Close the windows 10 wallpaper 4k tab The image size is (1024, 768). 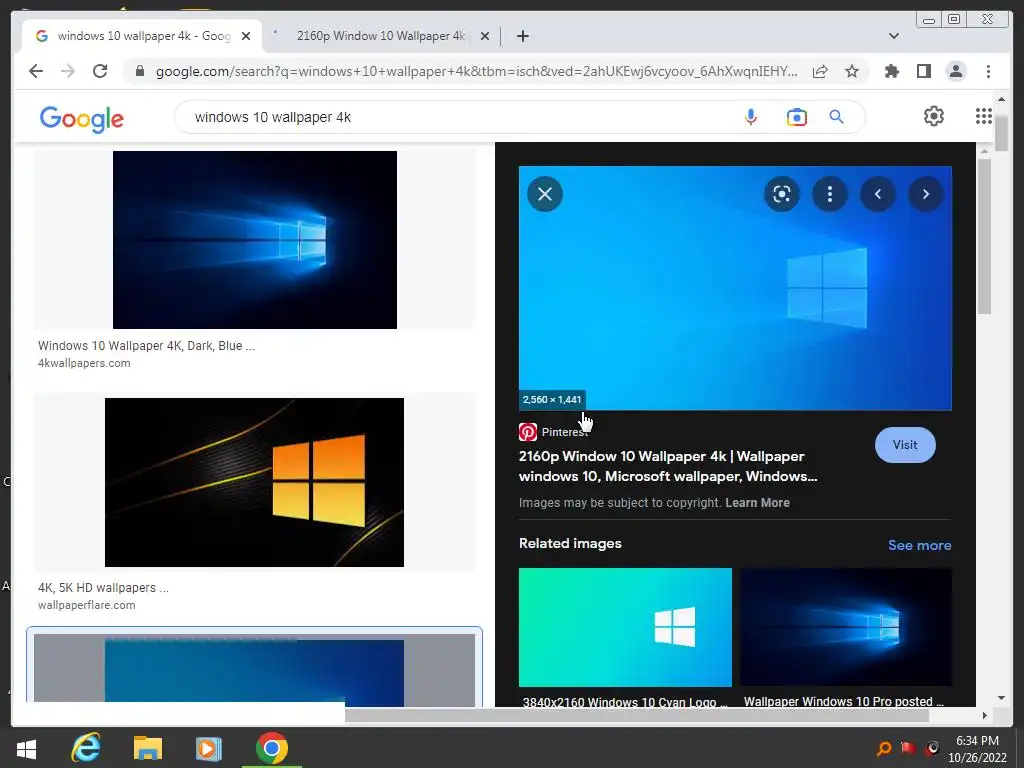coord(246,36)
